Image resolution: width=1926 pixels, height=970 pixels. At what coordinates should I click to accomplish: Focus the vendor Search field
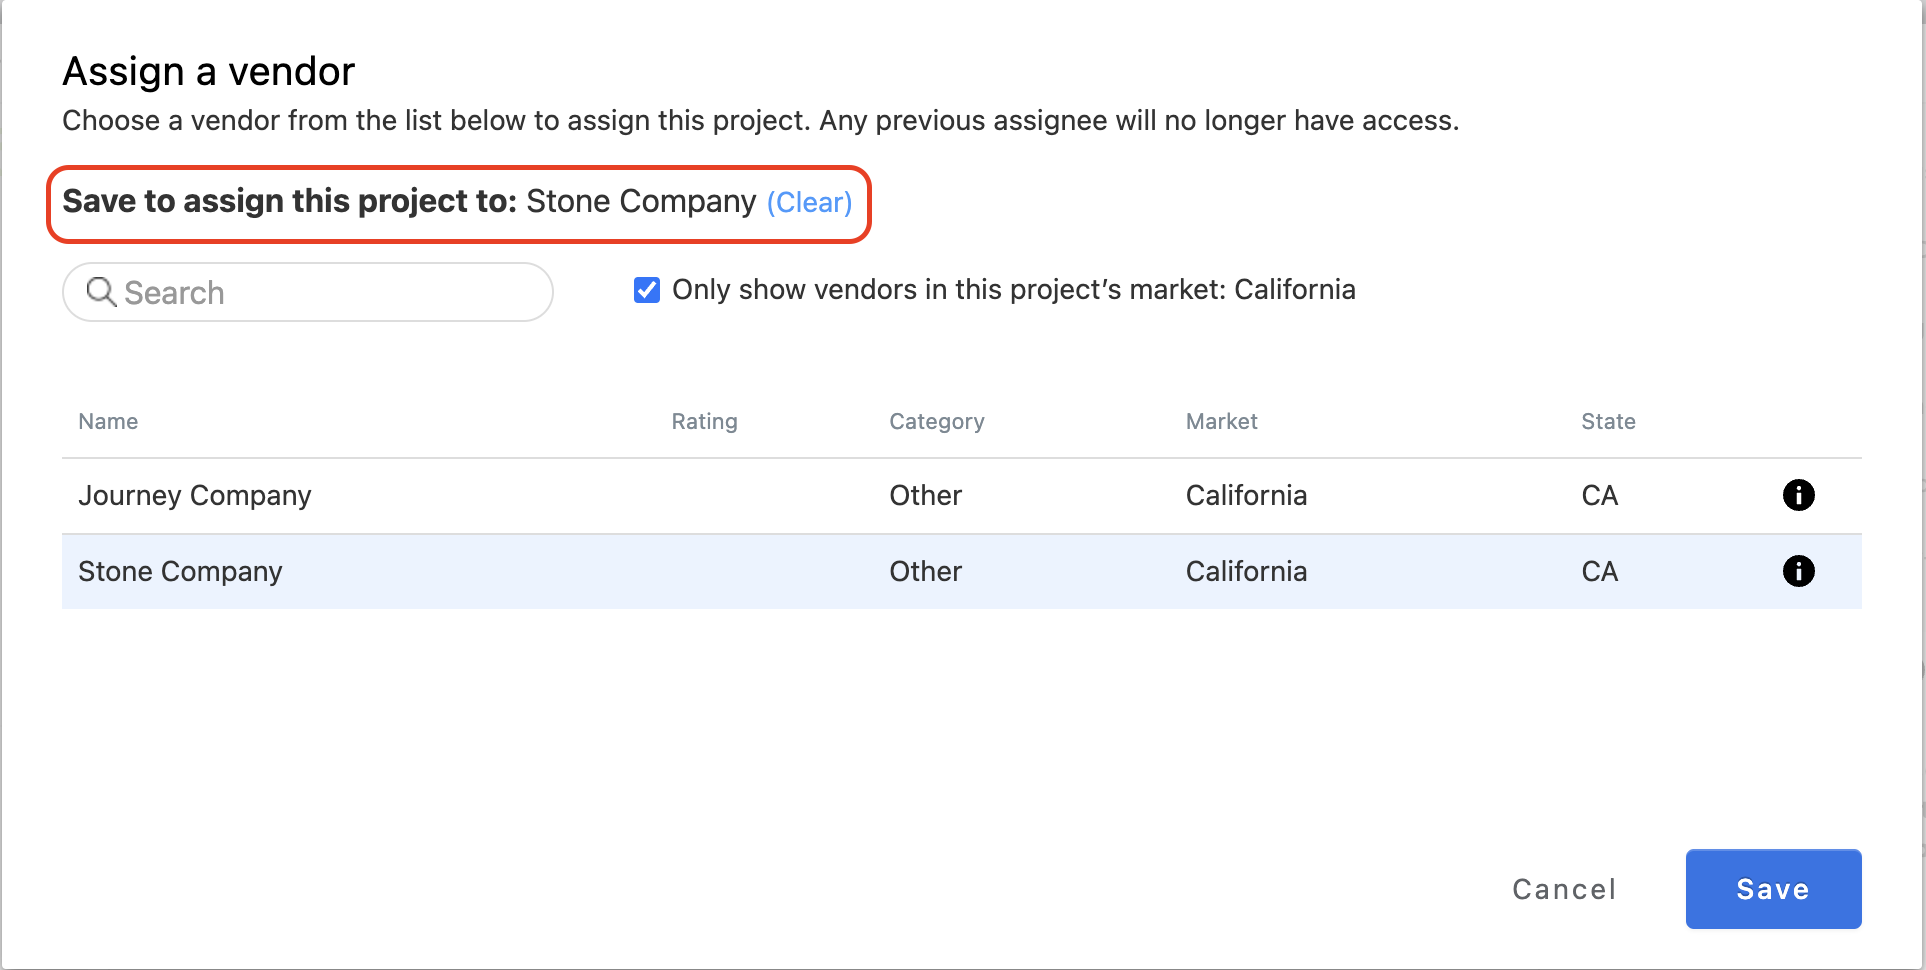pyautogui.click(x=330, y=292)
